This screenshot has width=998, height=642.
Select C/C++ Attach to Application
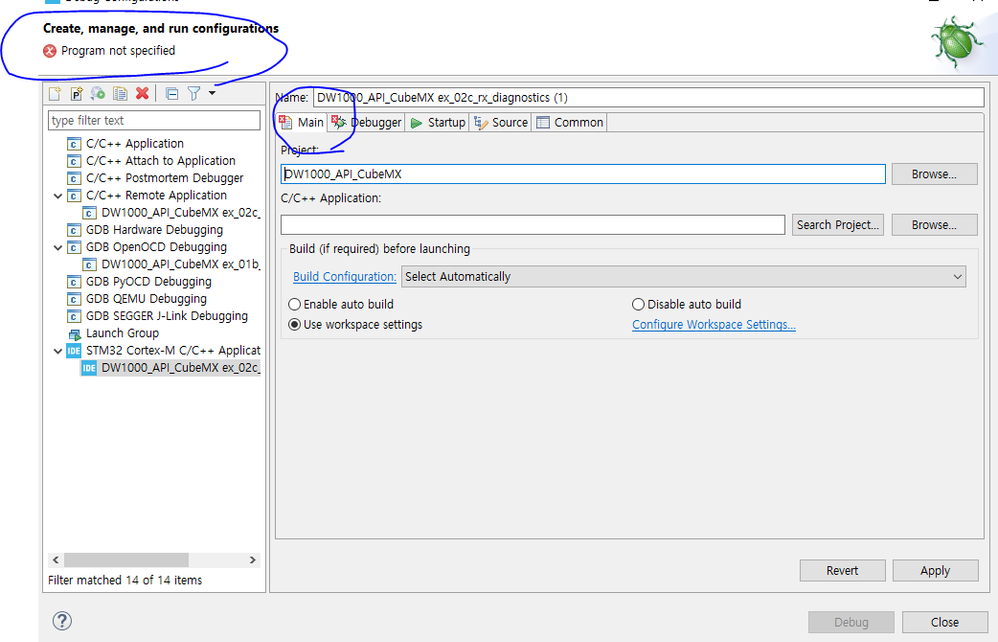(160, 161)
